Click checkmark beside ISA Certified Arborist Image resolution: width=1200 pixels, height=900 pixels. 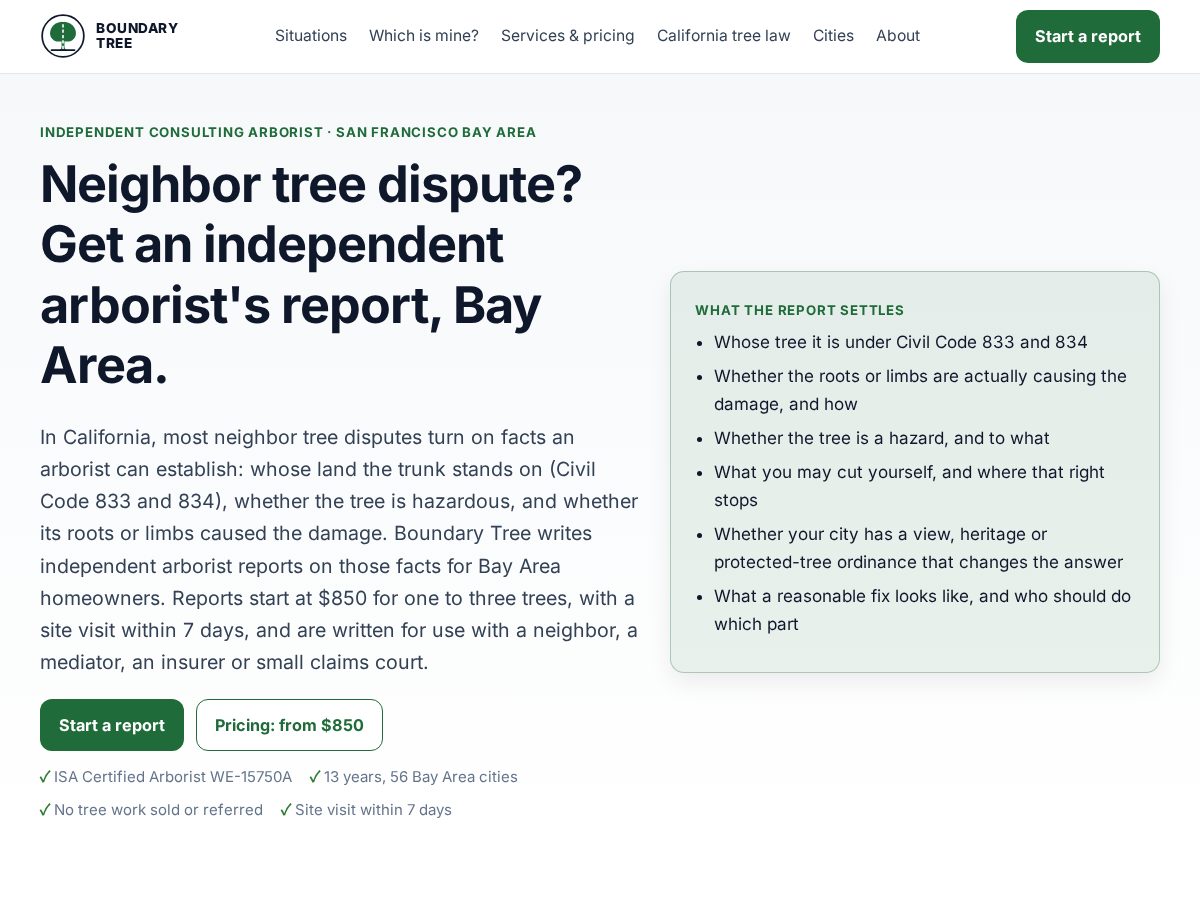(45, 777)
